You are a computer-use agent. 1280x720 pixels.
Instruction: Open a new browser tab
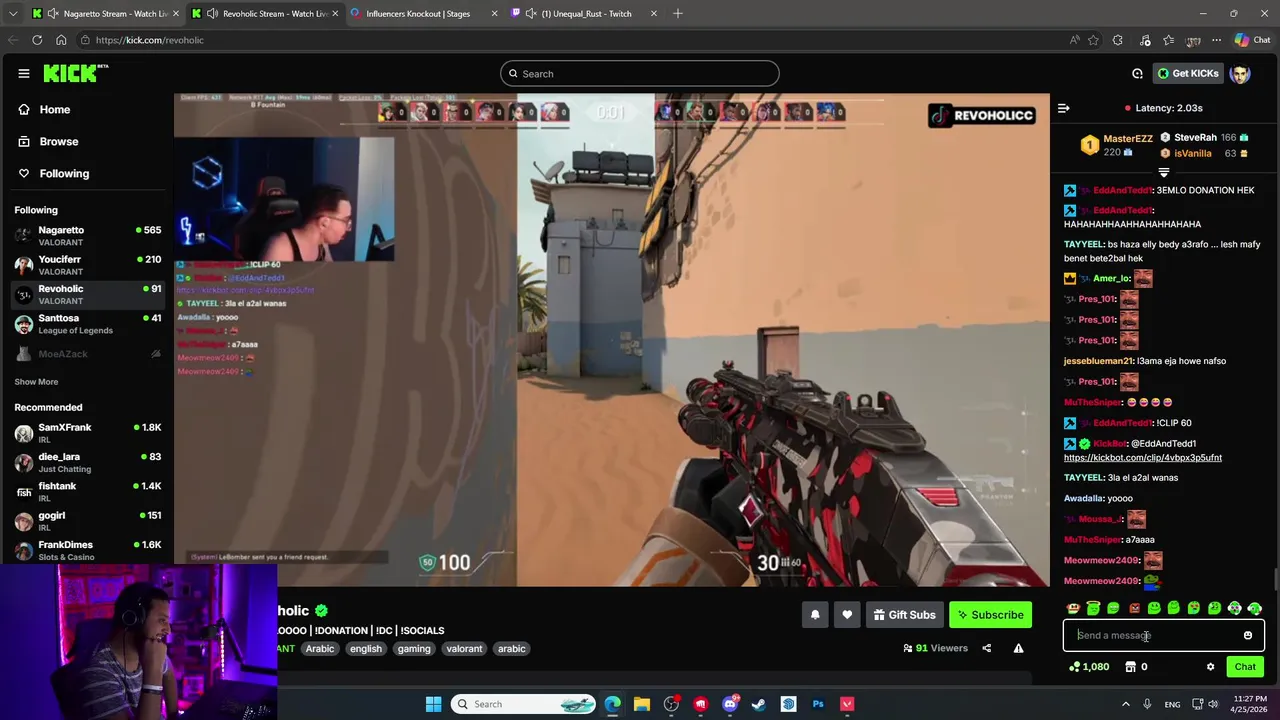click(x=678, y=14)
